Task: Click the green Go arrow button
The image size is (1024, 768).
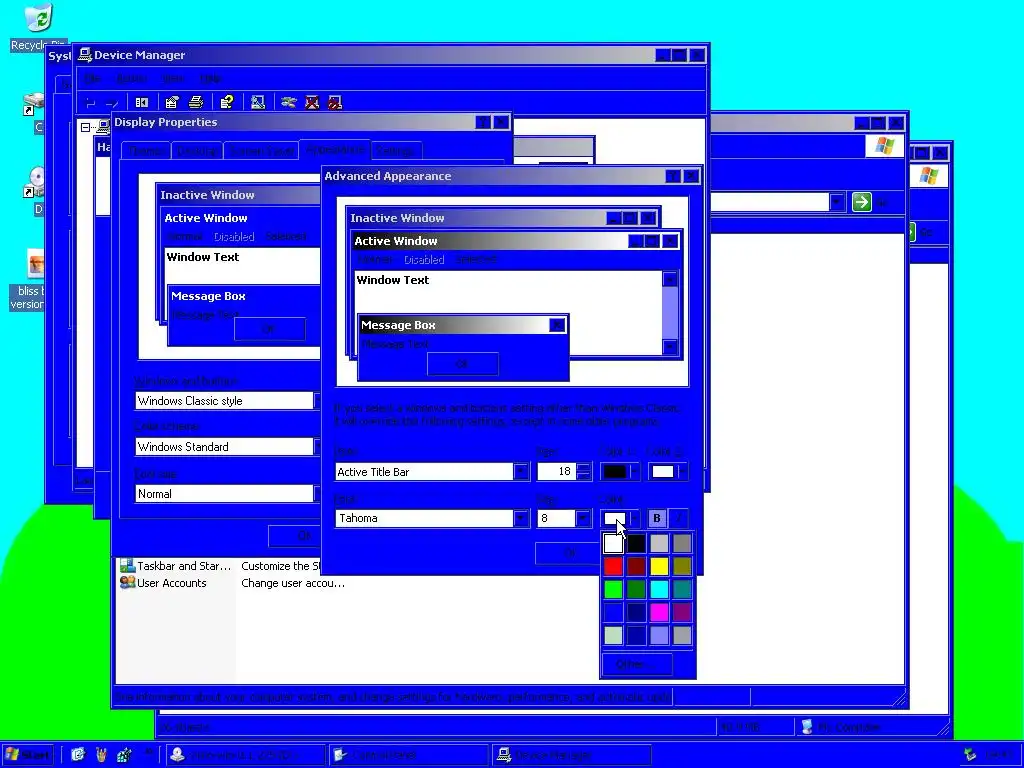Action: click(x=861, y=202)
